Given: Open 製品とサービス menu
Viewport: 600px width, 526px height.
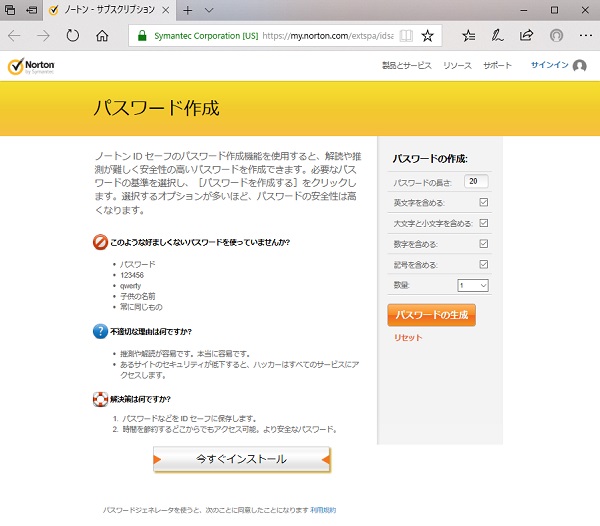Looking at the screenshot, I should coord(406,65).
